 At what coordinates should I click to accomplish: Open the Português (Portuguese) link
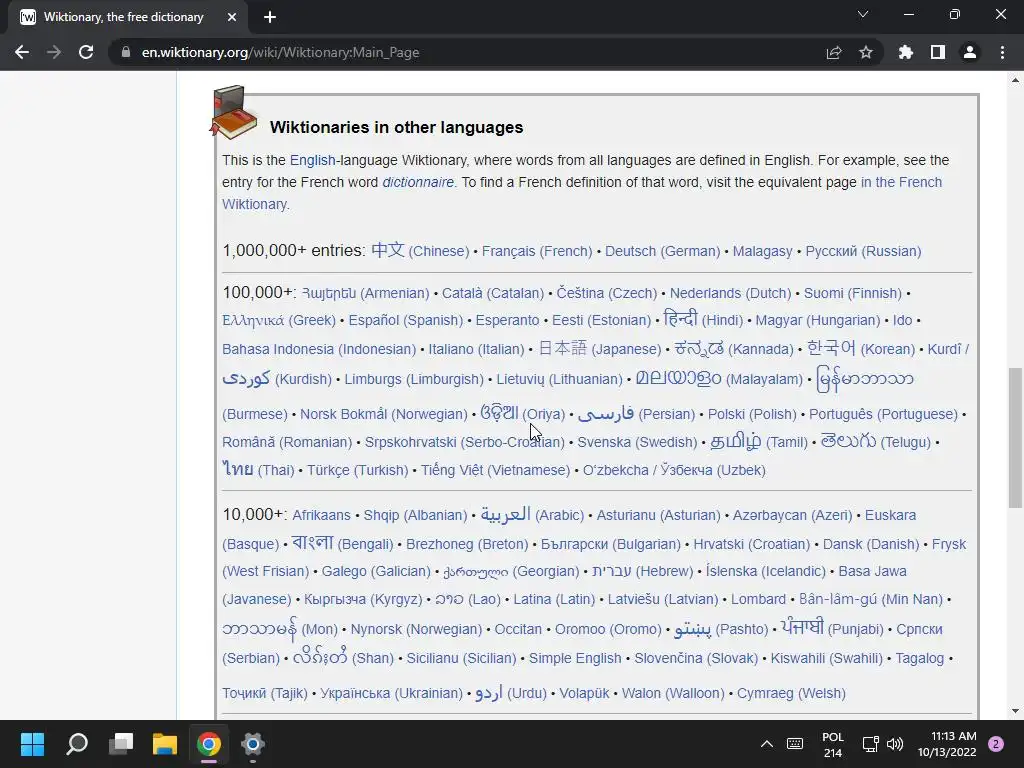point(884,415)
